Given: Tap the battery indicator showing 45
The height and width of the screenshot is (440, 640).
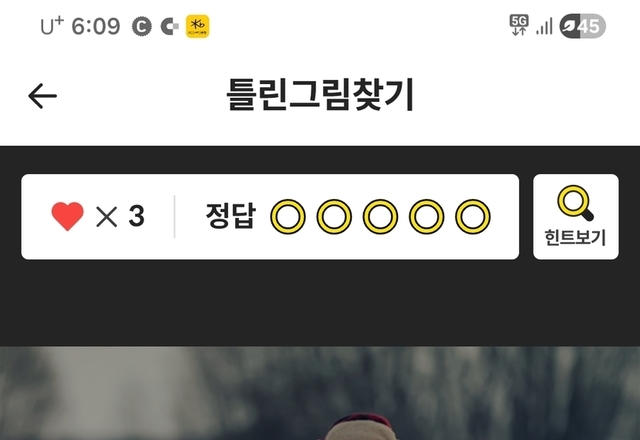Looking at the screenshot, I should point(582,27).
